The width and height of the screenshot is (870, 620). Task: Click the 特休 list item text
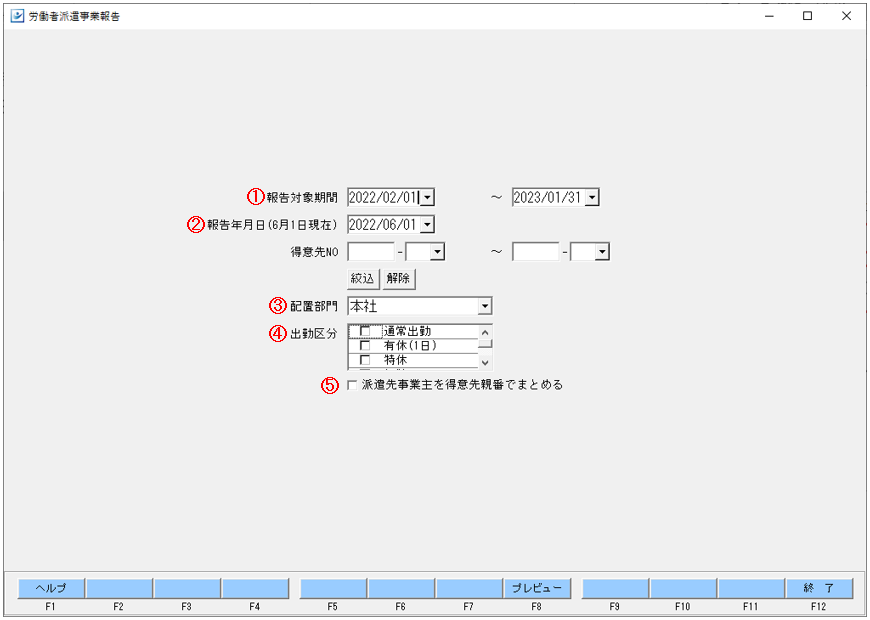click(x=396, y=360)
